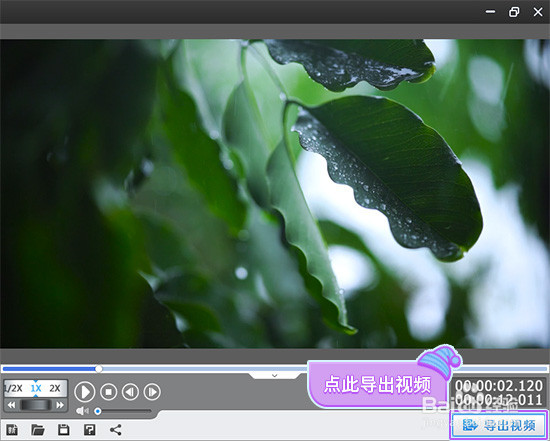Mute the speaker volume icon
Screen dimensions: 550x441
(82, 411)
